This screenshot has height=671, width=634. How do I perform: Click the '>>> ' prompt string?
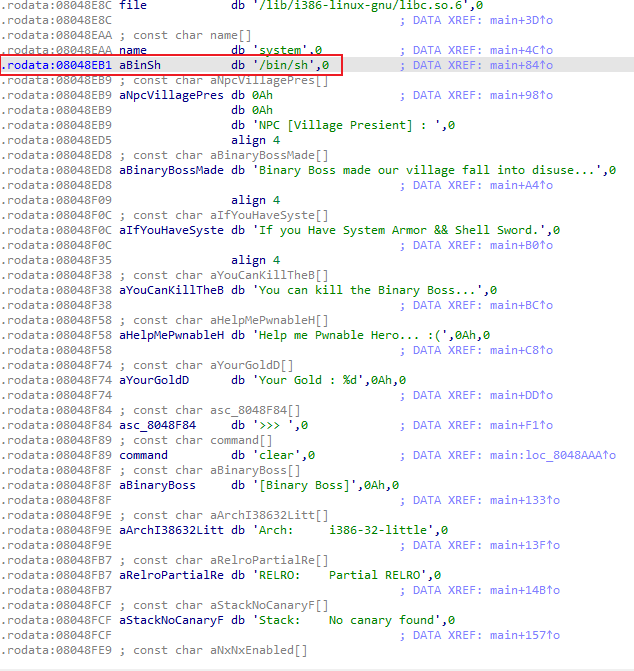click(276, 425)
